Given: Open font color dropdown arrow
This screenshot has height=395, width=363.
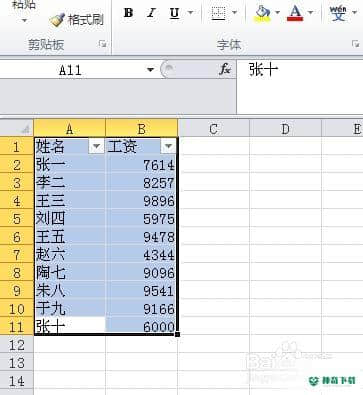Looking at the screenshot, I should pyautogui.click(x=310, y=13).
